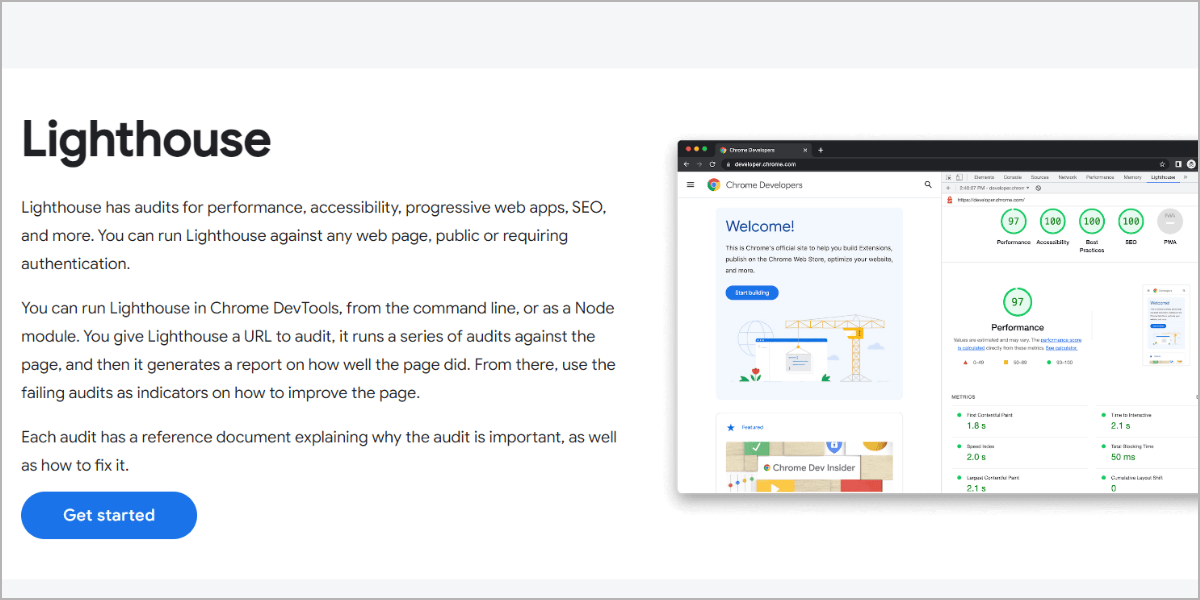Viewport: 1200px width, 600px height.
Task: Click the browser back arrow
Action: click(x=686, y=164)
